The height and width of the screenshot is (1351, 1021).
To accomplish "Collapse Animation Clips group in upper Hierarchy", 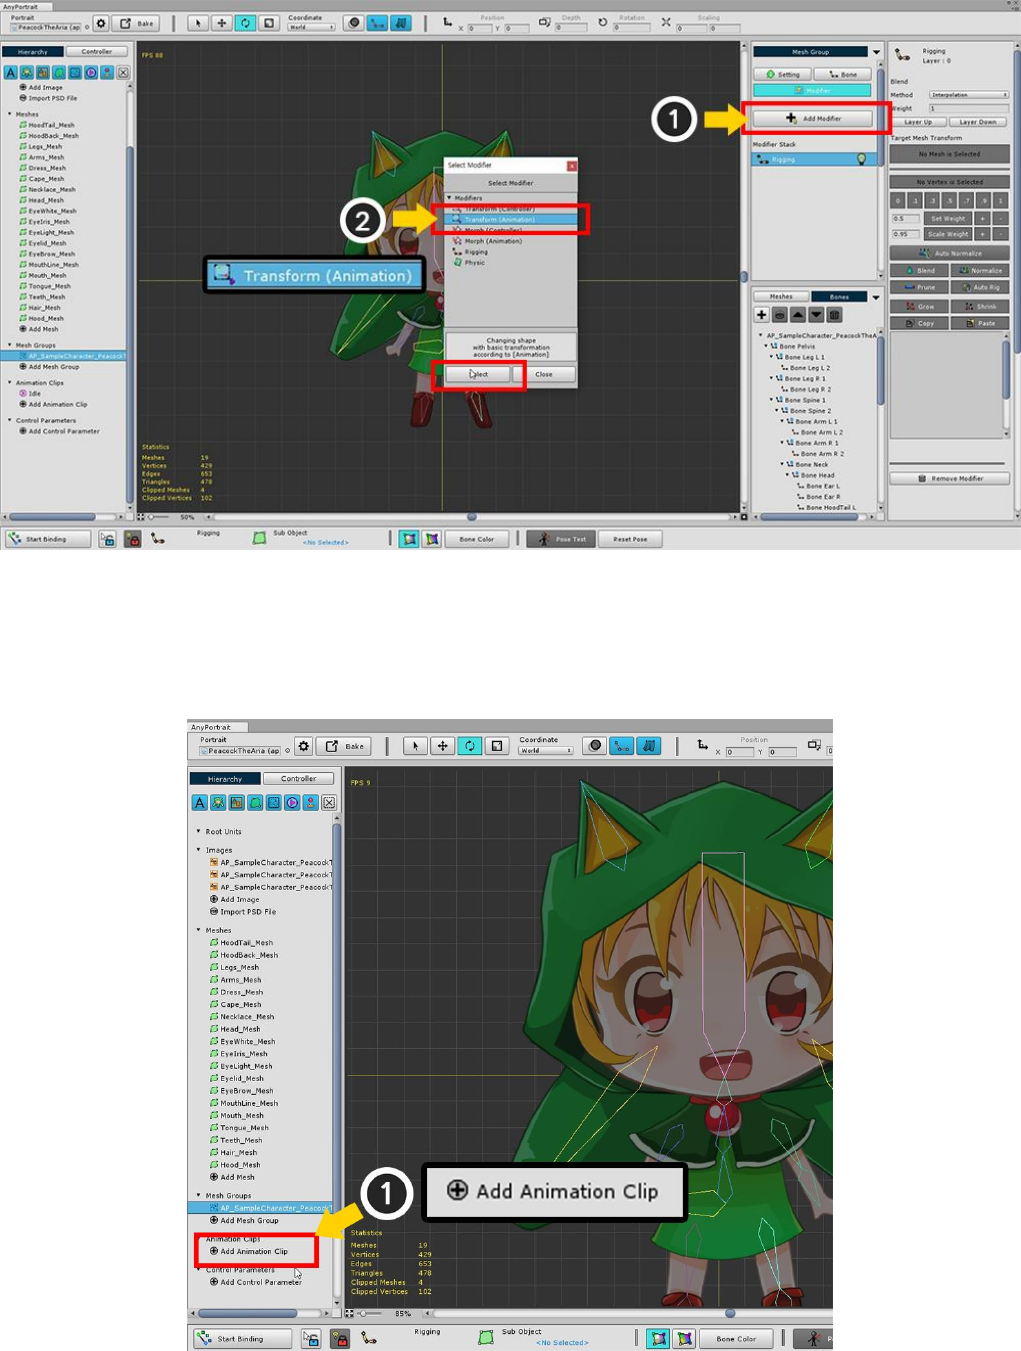I will [x=10, y=382].
